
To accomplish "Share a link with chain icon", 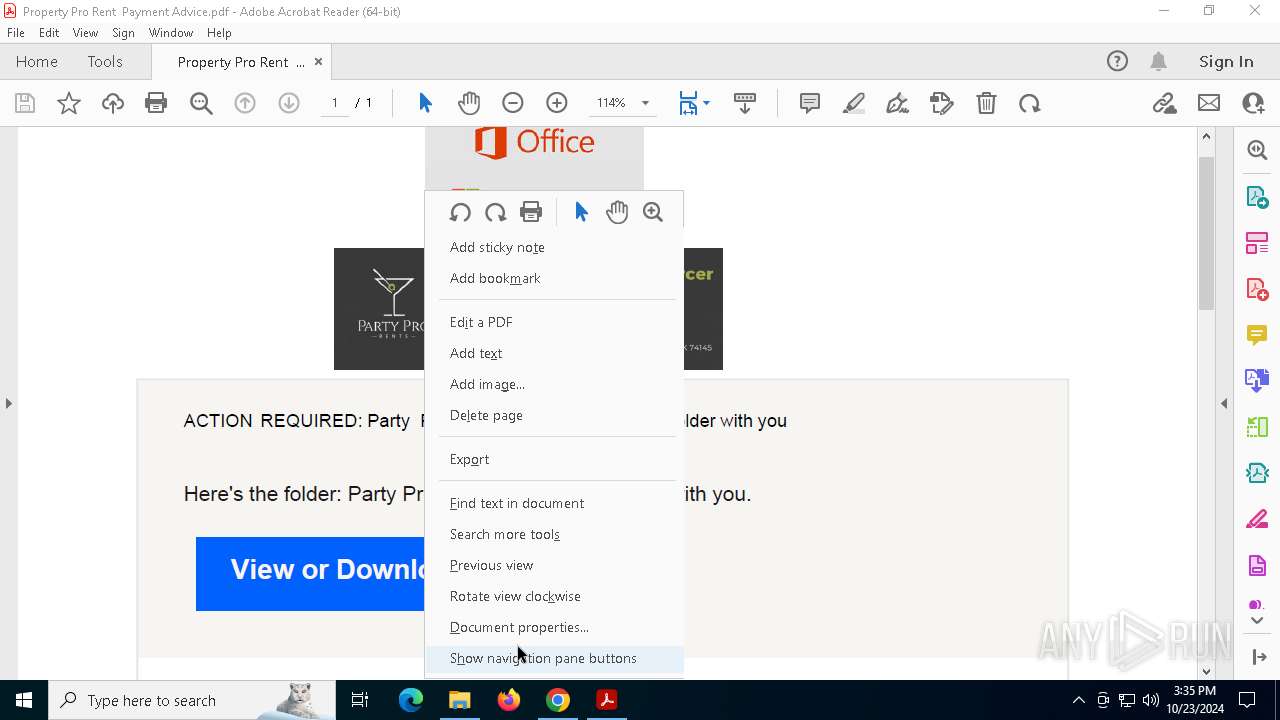I will [1164, 103].
